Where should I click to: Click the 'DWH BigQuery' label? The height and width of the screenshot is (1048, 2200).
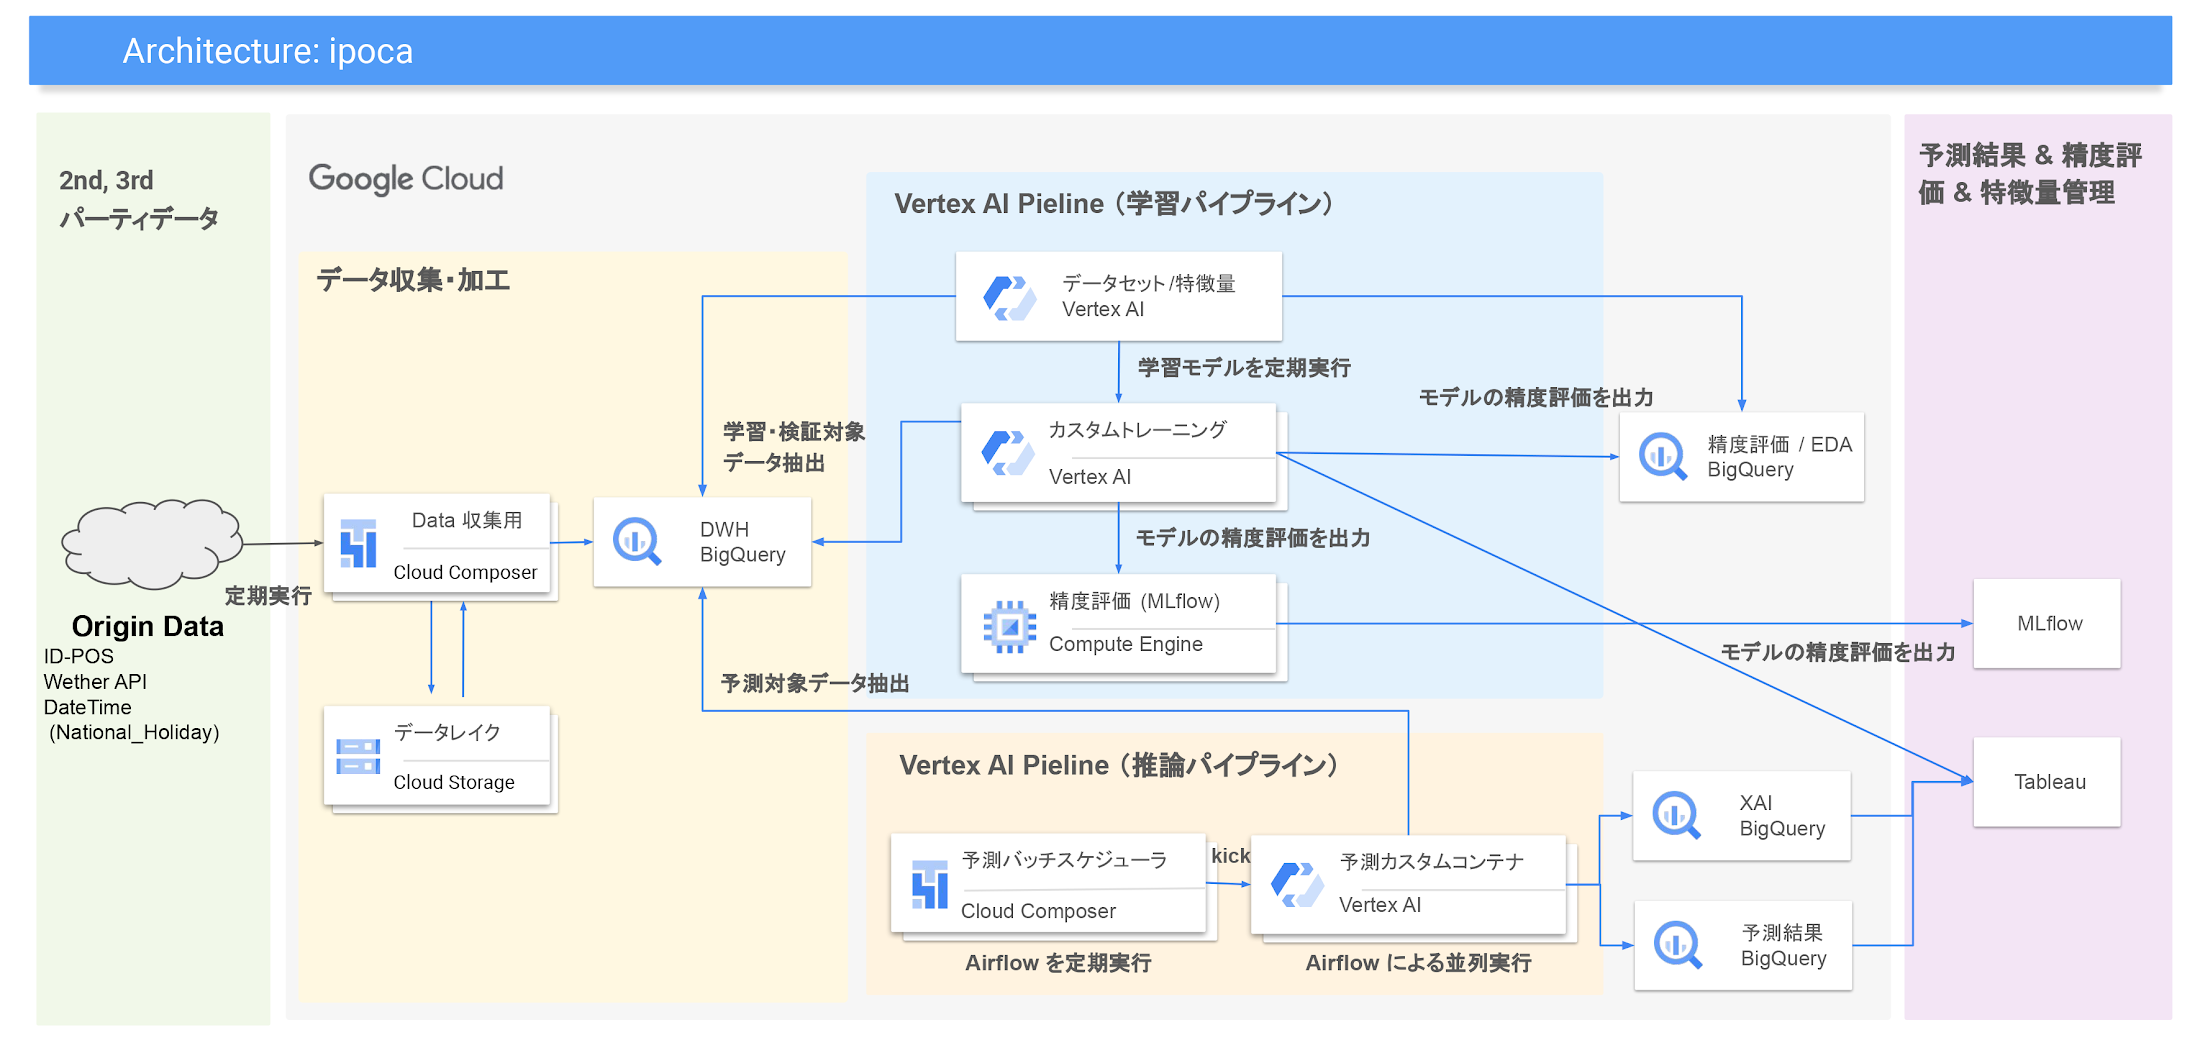(x=742, y=542)
